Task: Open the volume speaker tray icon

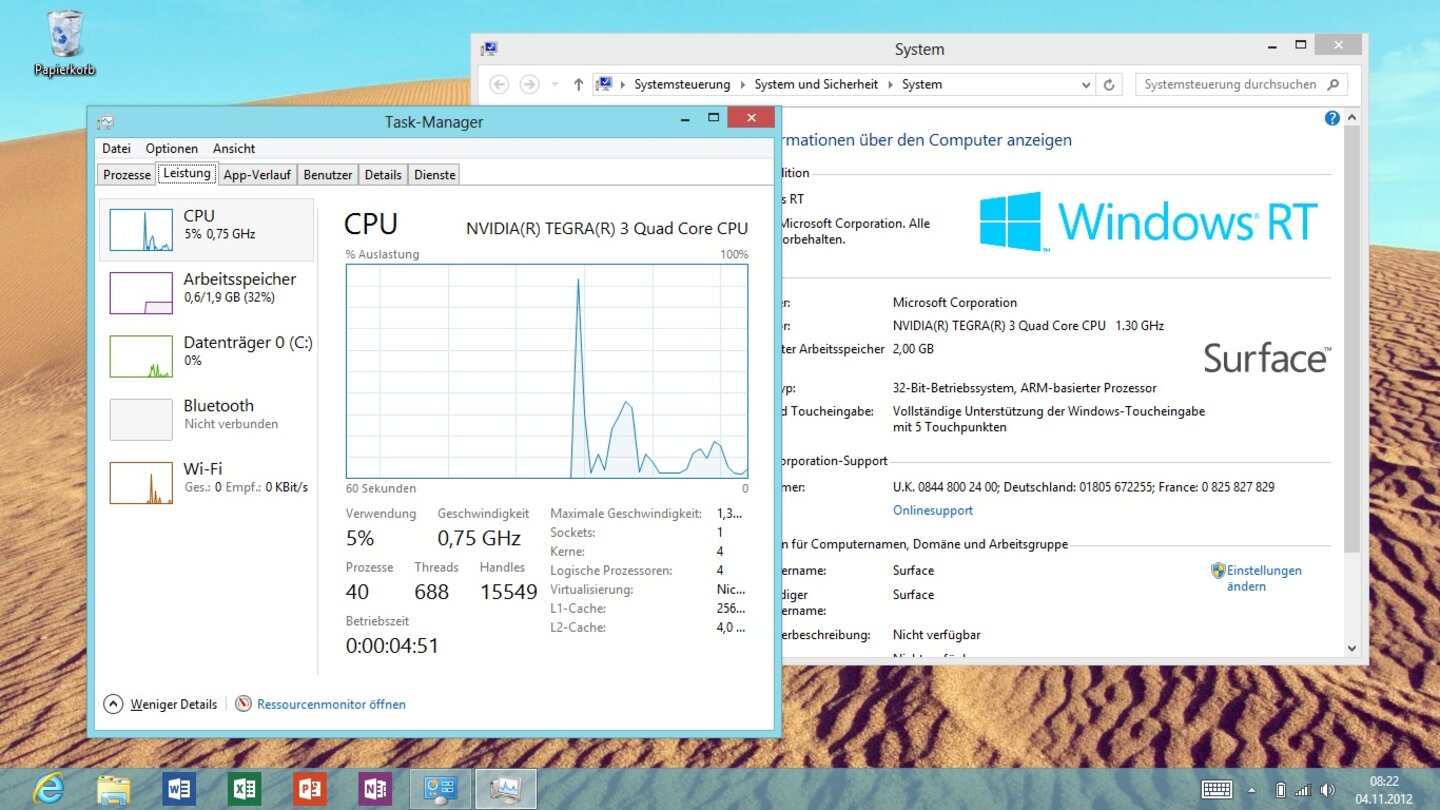Action: point(1328,790)
